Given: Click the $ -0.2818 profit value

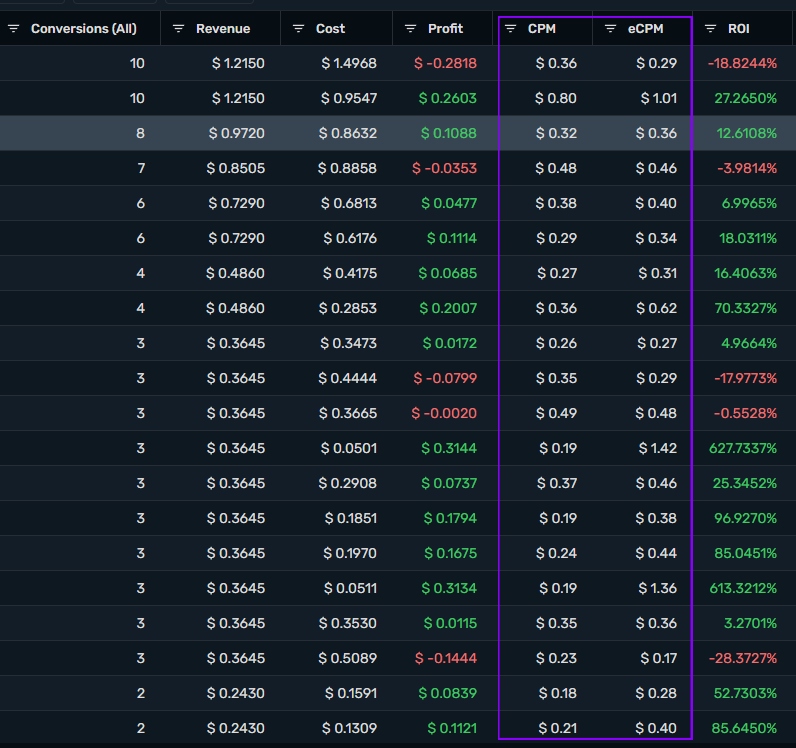Looking at the screenshot, I should 445,64.
